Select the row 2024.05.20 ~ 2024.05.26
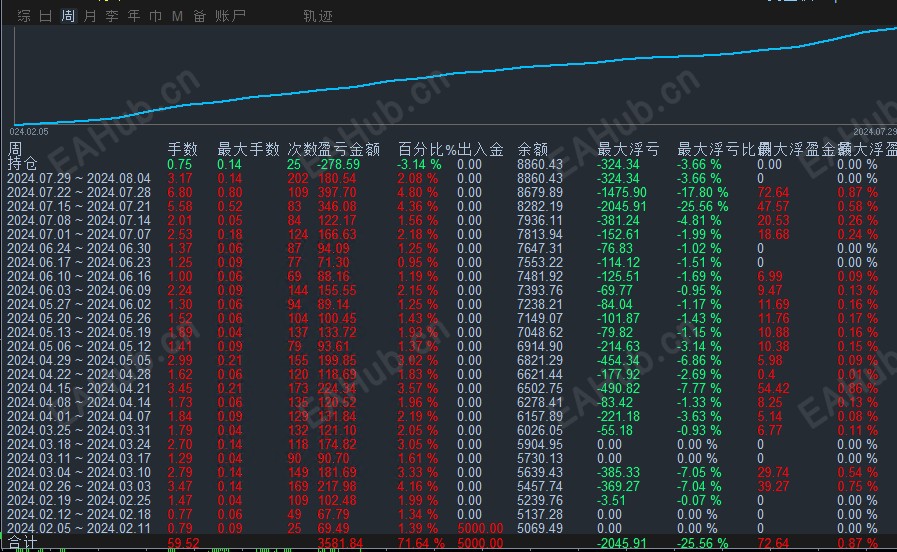 pyautogui.click(x=448, y=319)
